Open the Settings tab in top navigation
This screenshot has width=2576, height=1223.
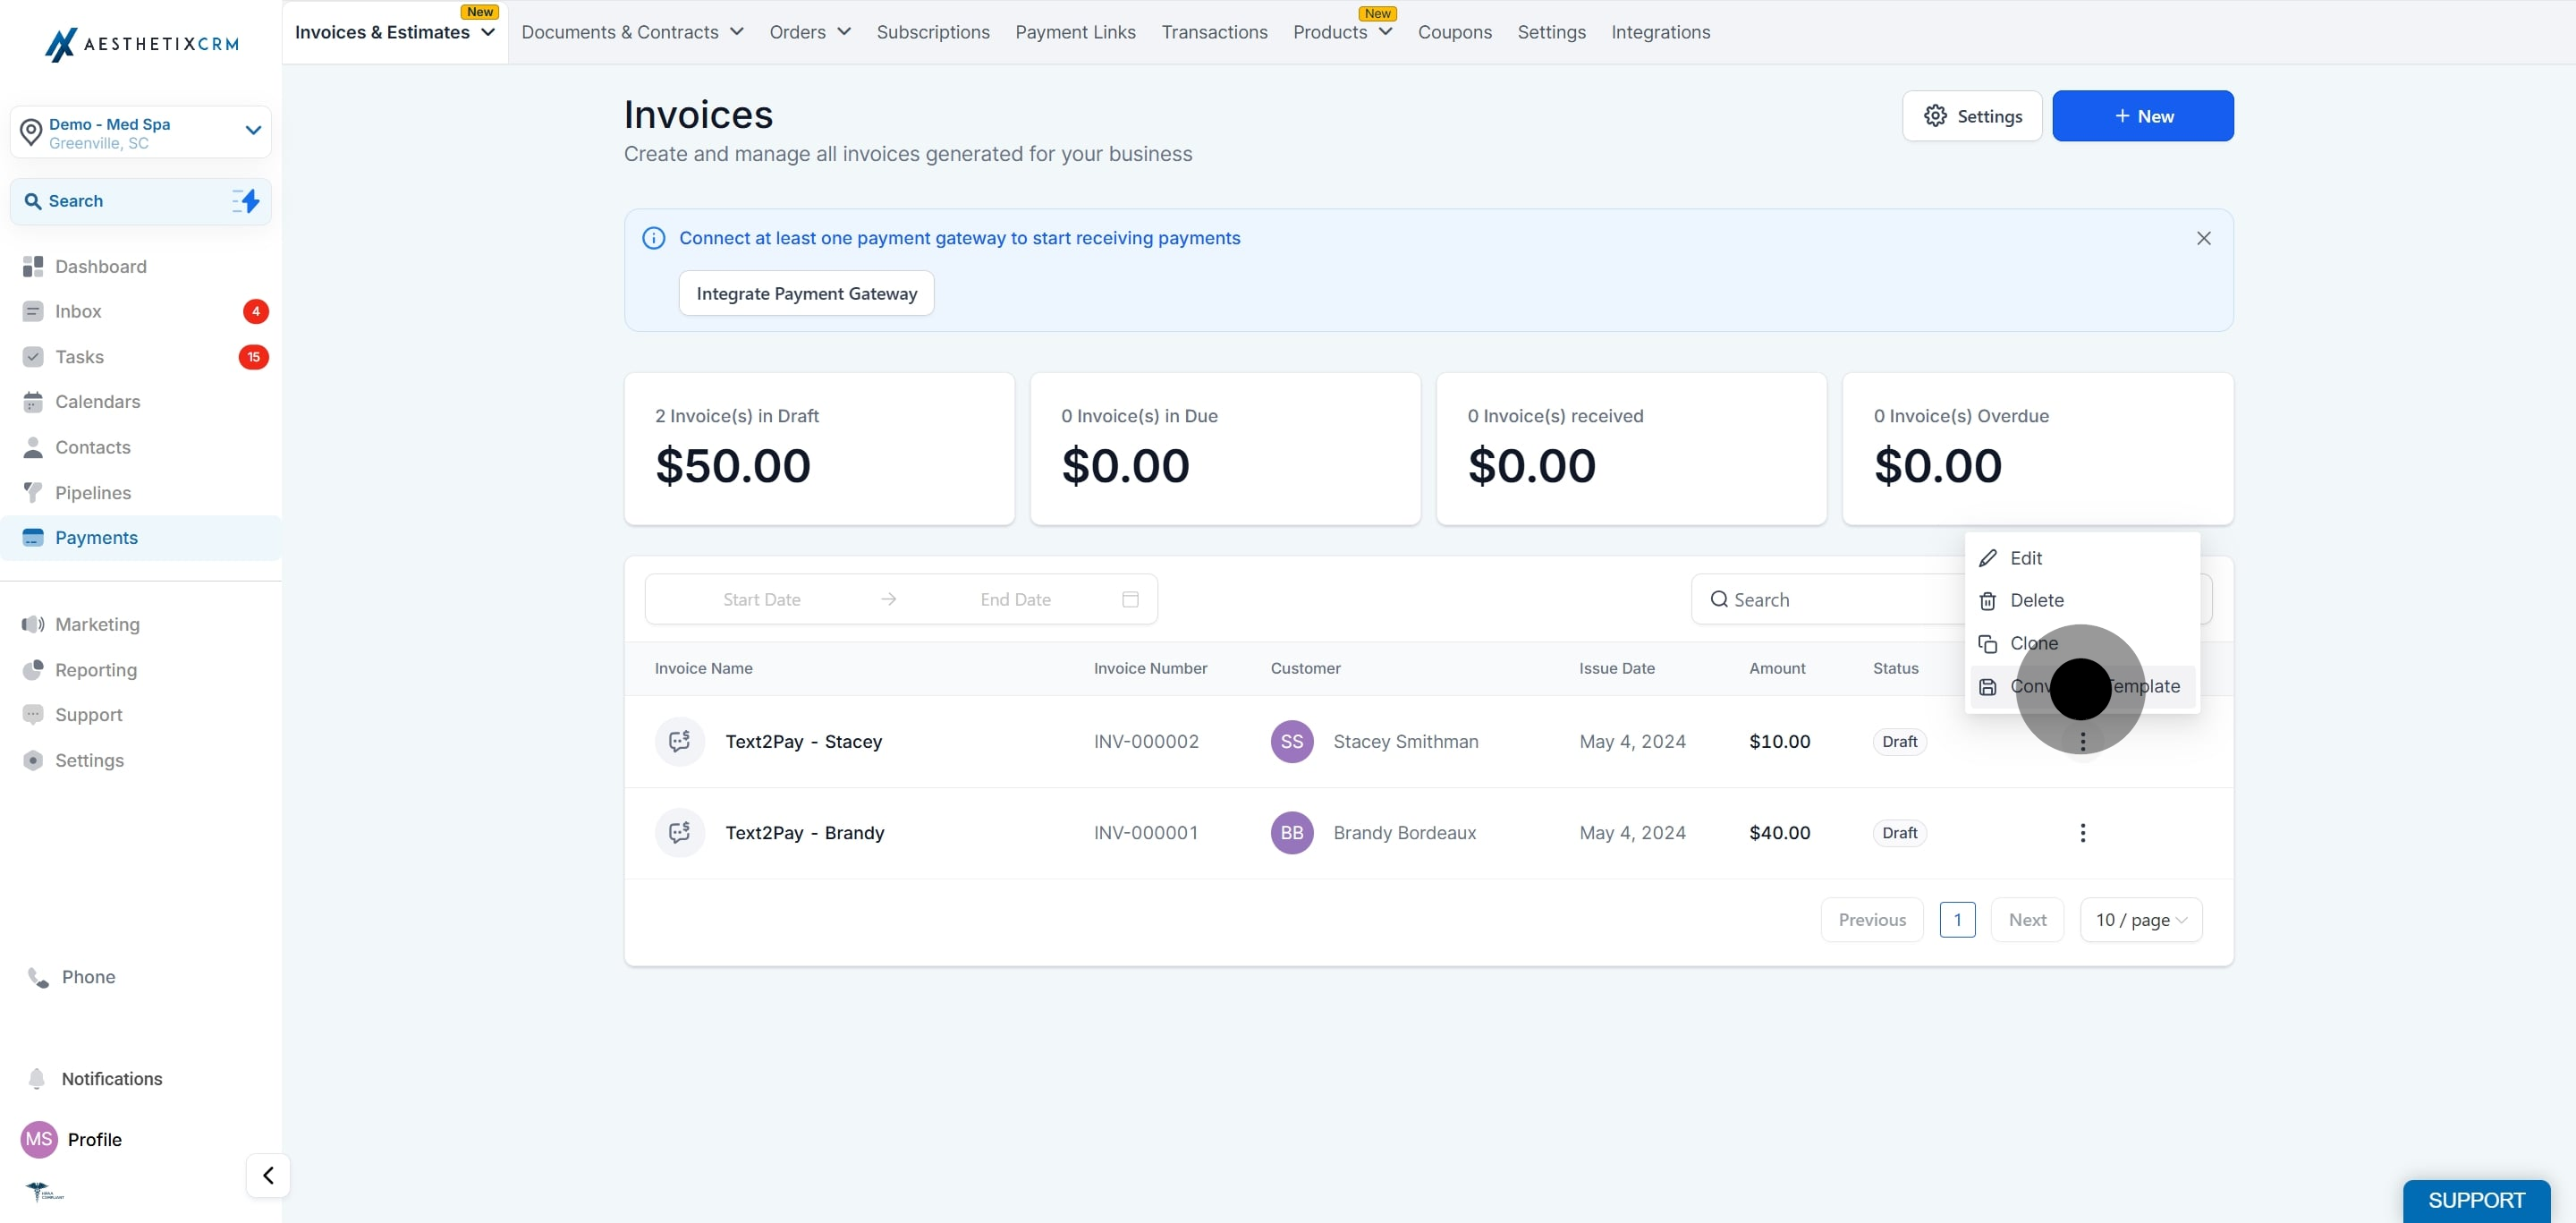pyautogui.click(x=1551, y=32)
